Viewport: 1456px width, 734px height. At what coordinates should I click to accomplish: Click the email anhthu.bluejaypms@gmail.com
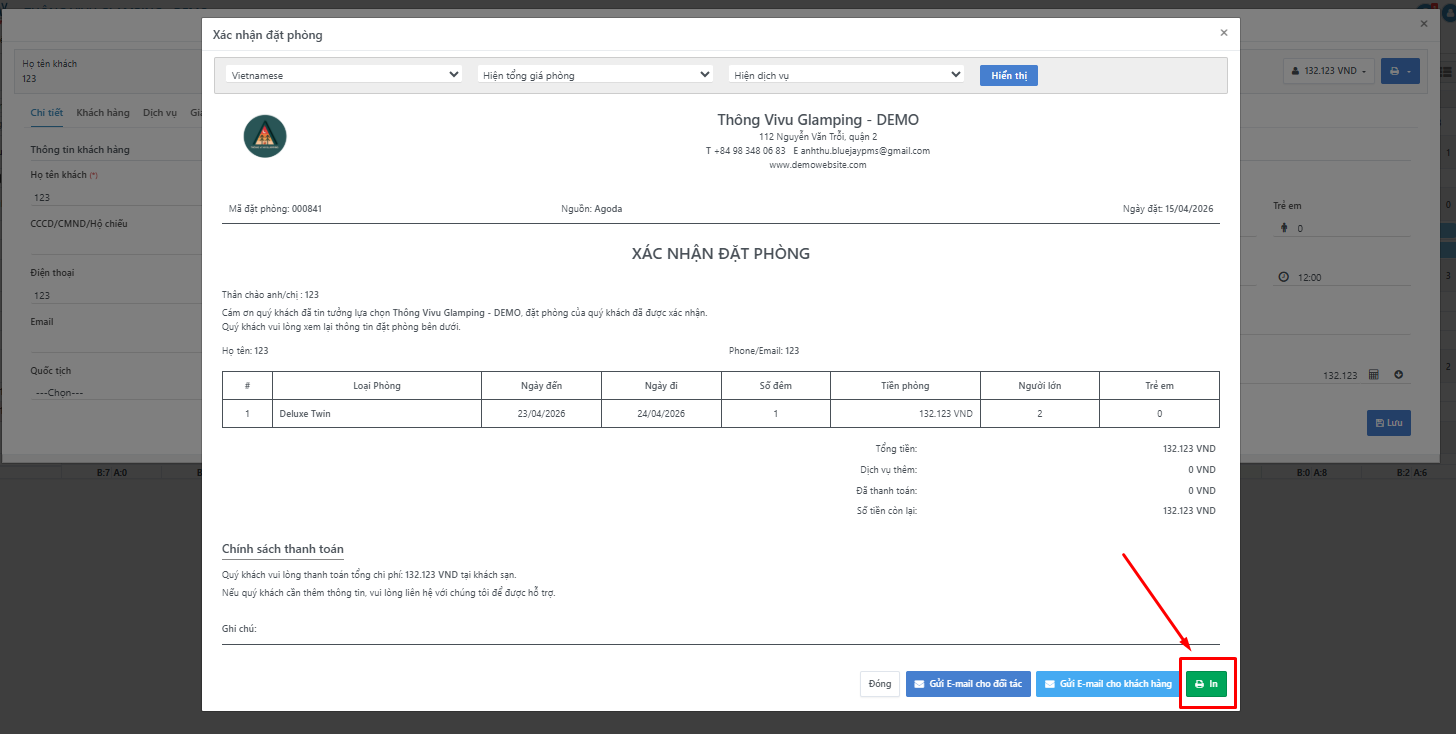click(x=865, y=151)
